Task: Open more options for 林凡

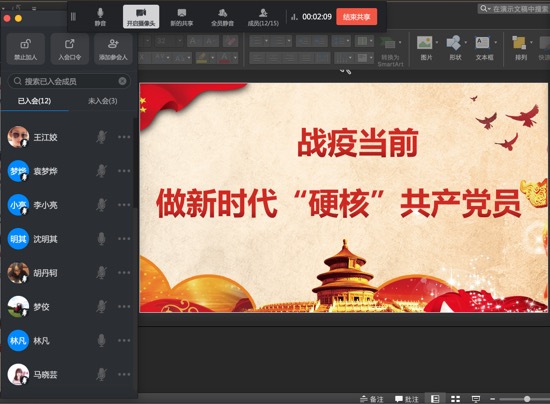Action: [x=124, y=341]
